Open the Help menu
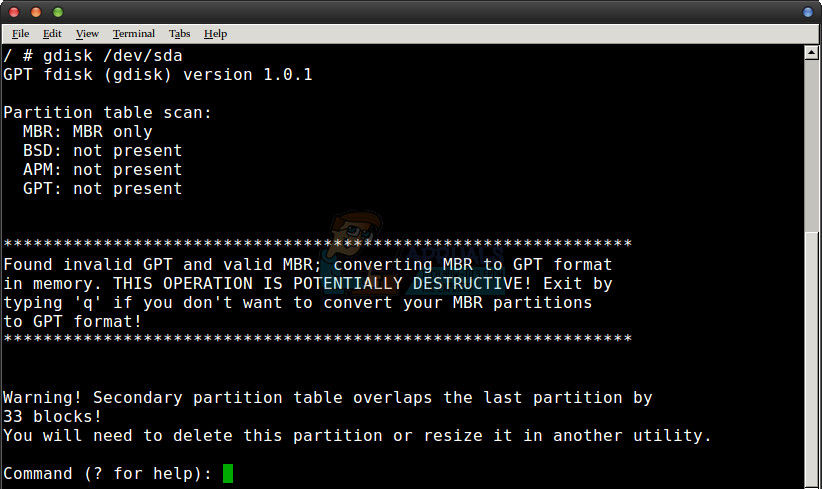The width and height of the screenshot is (822, 489). click(x=215, y=34)
